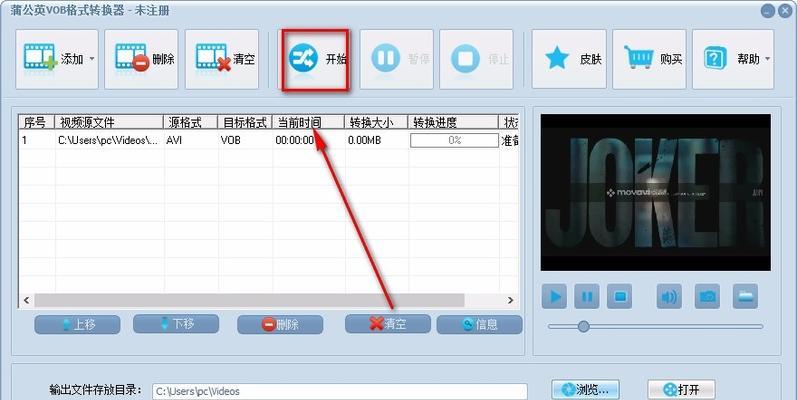The width and height of the screenshot is (797, 400).
Task: Click the file list horizontal scrollbar thumb
Action: (x=249, y=300)
